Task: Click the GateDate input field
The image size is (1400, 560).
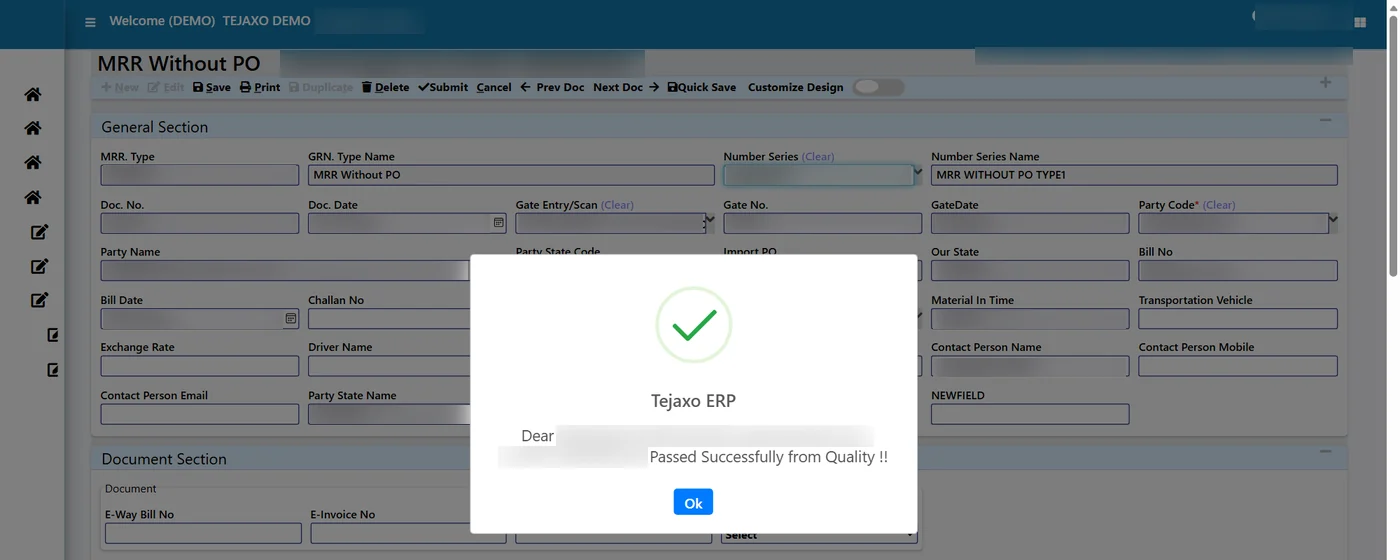Action: pos(1030,223)
